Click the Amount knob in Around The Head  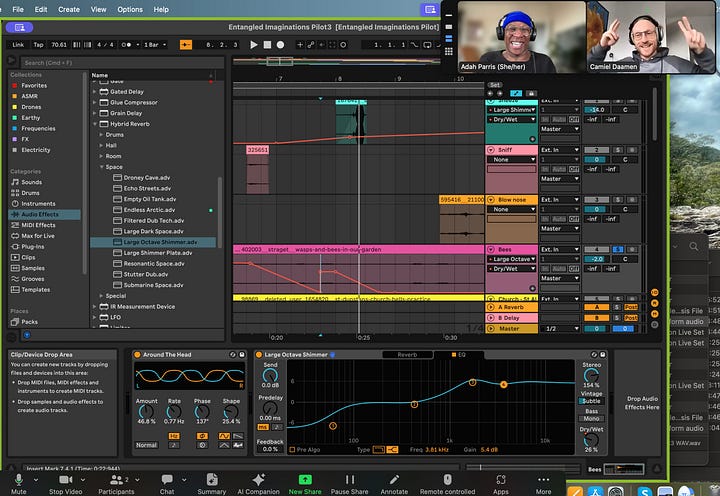pos(146,412)
